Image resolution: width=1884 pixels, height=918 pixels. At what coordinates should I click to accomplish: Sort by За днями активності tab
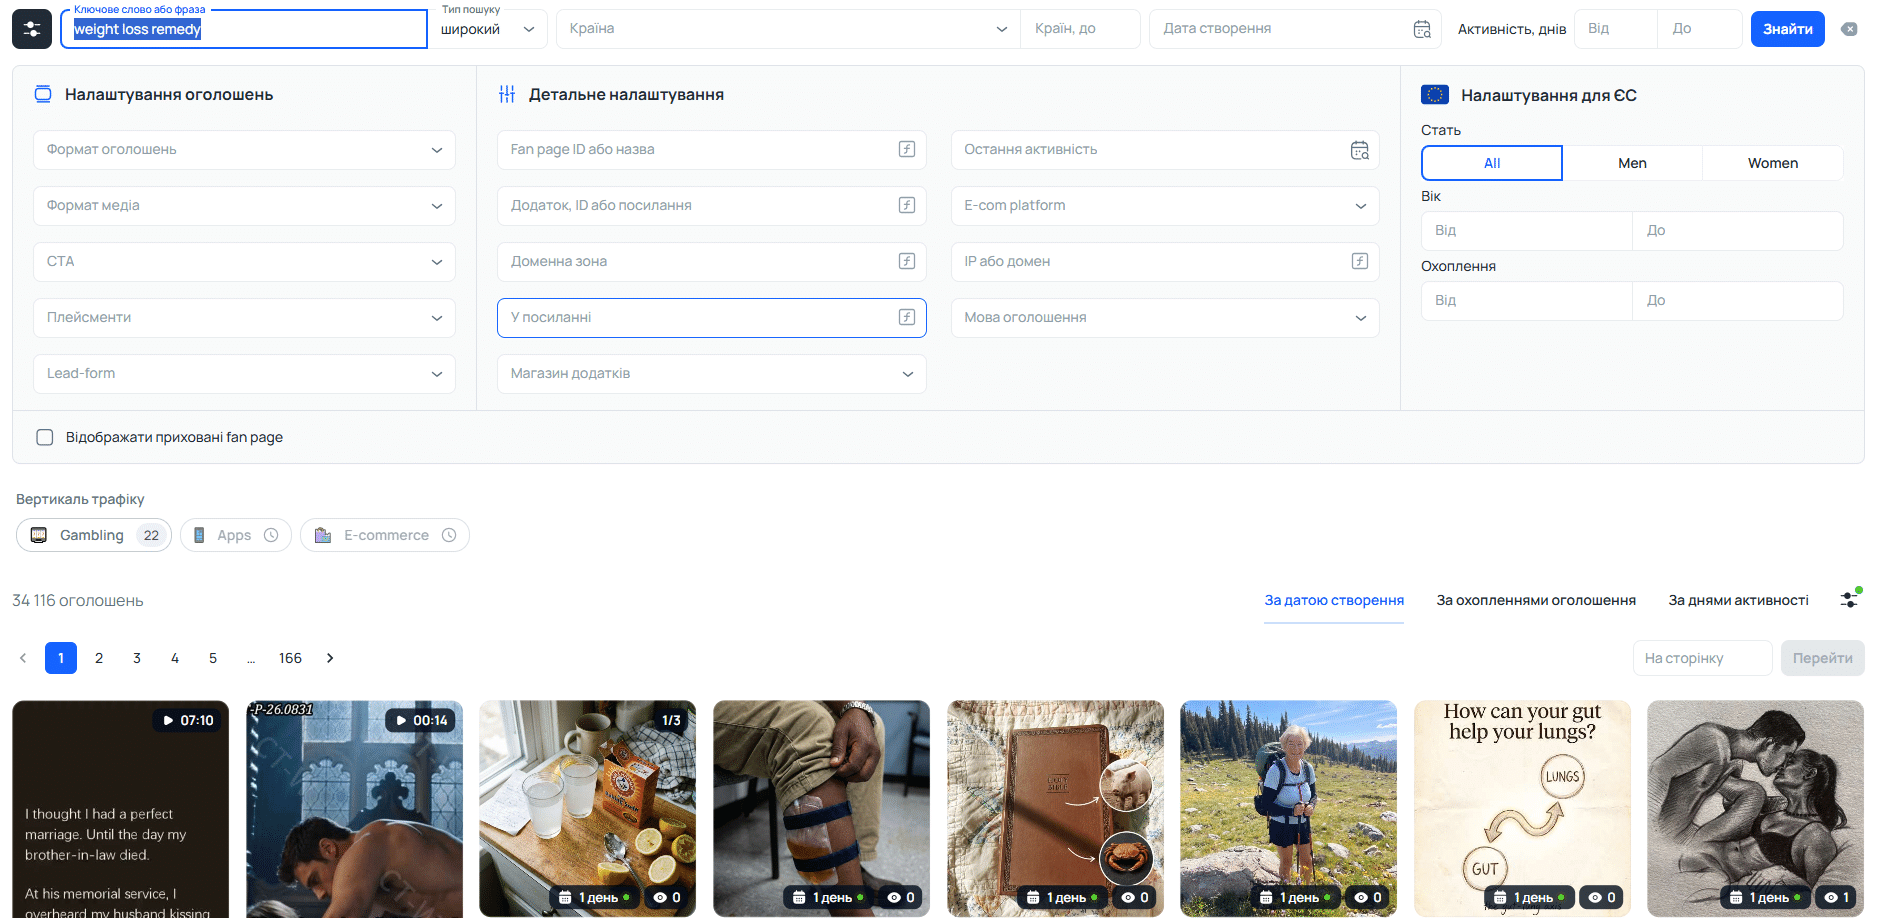(x=1738, y=600)
